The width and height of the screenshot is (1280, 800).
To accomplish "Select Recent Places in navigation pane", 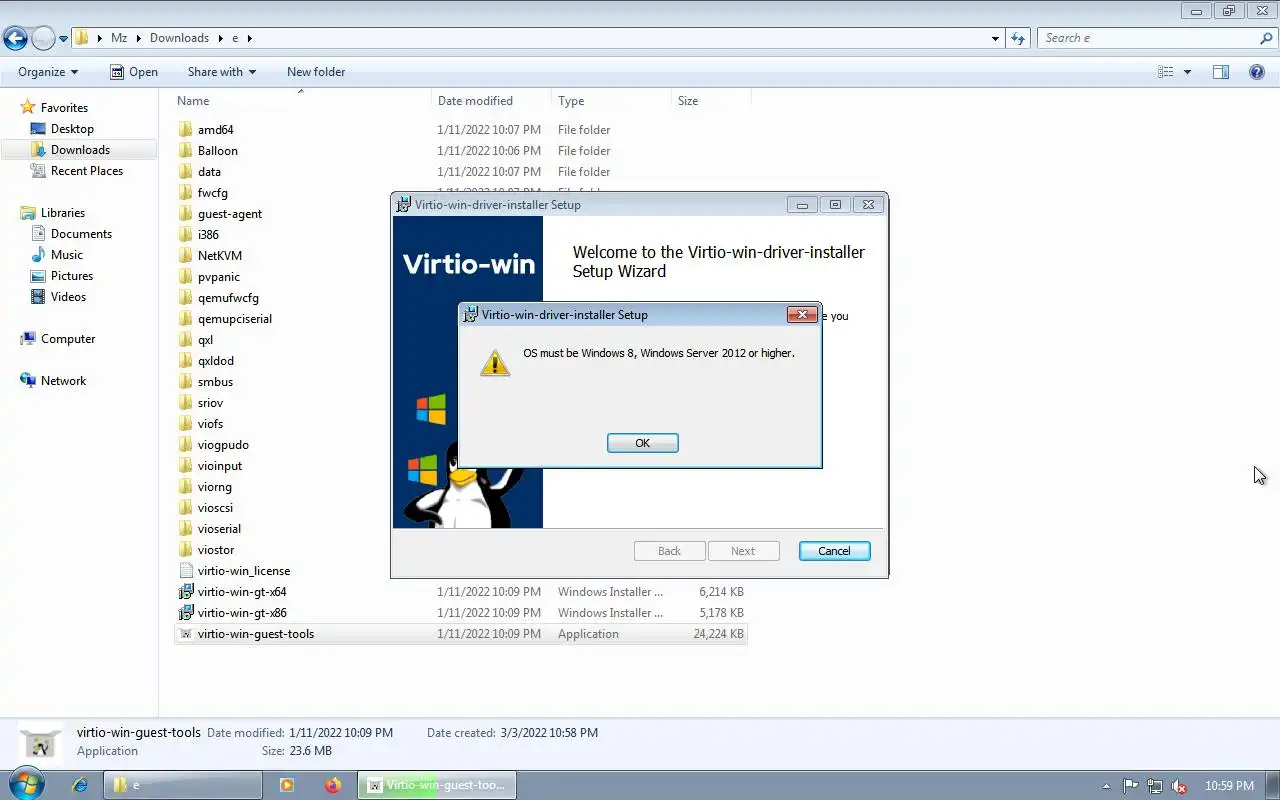I will point(87,171).
